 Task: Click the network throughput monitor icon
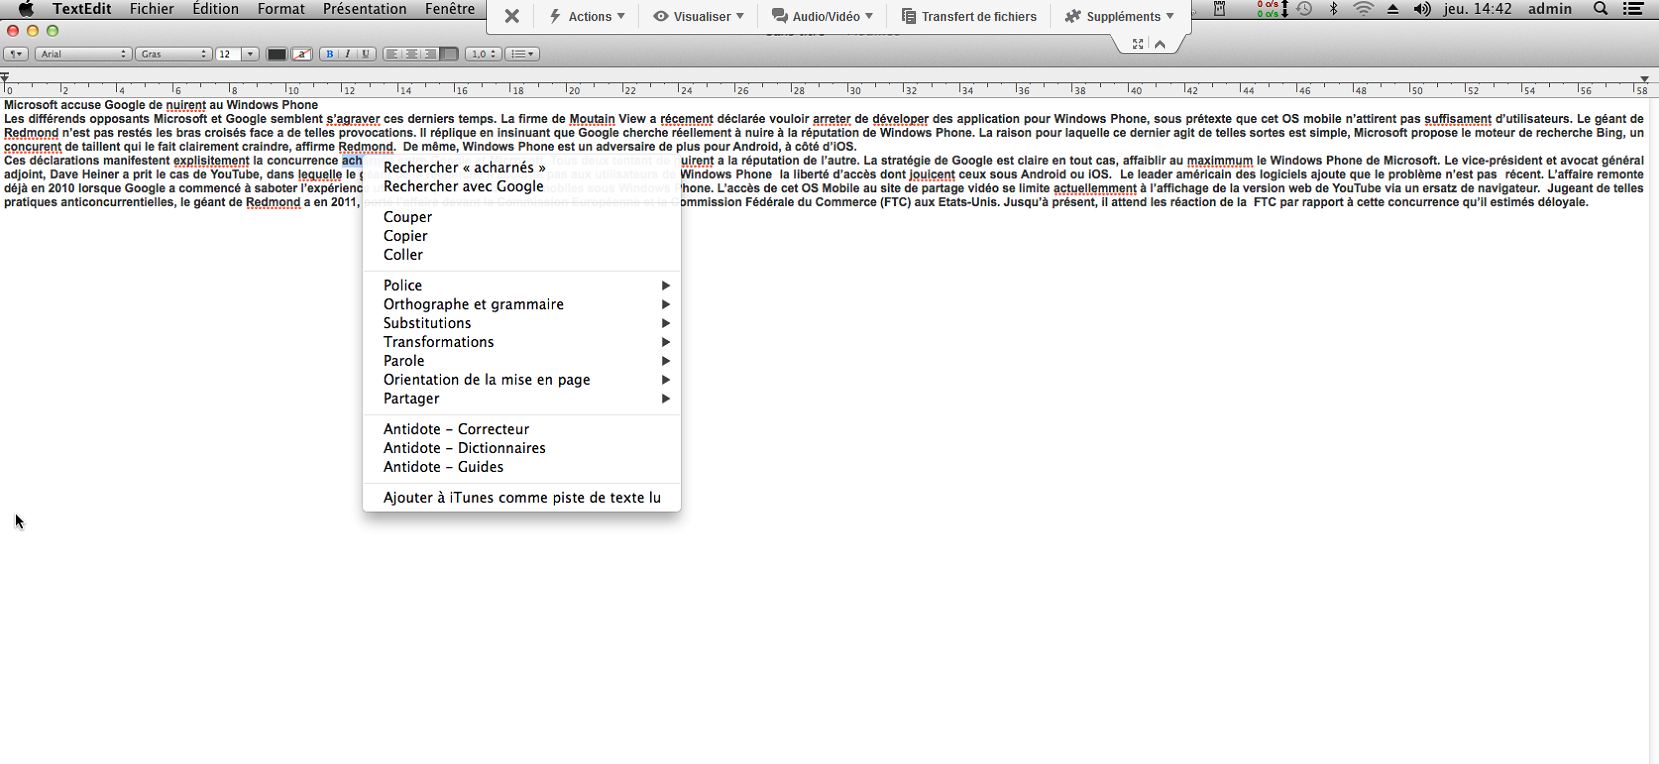coord(1272,9)
